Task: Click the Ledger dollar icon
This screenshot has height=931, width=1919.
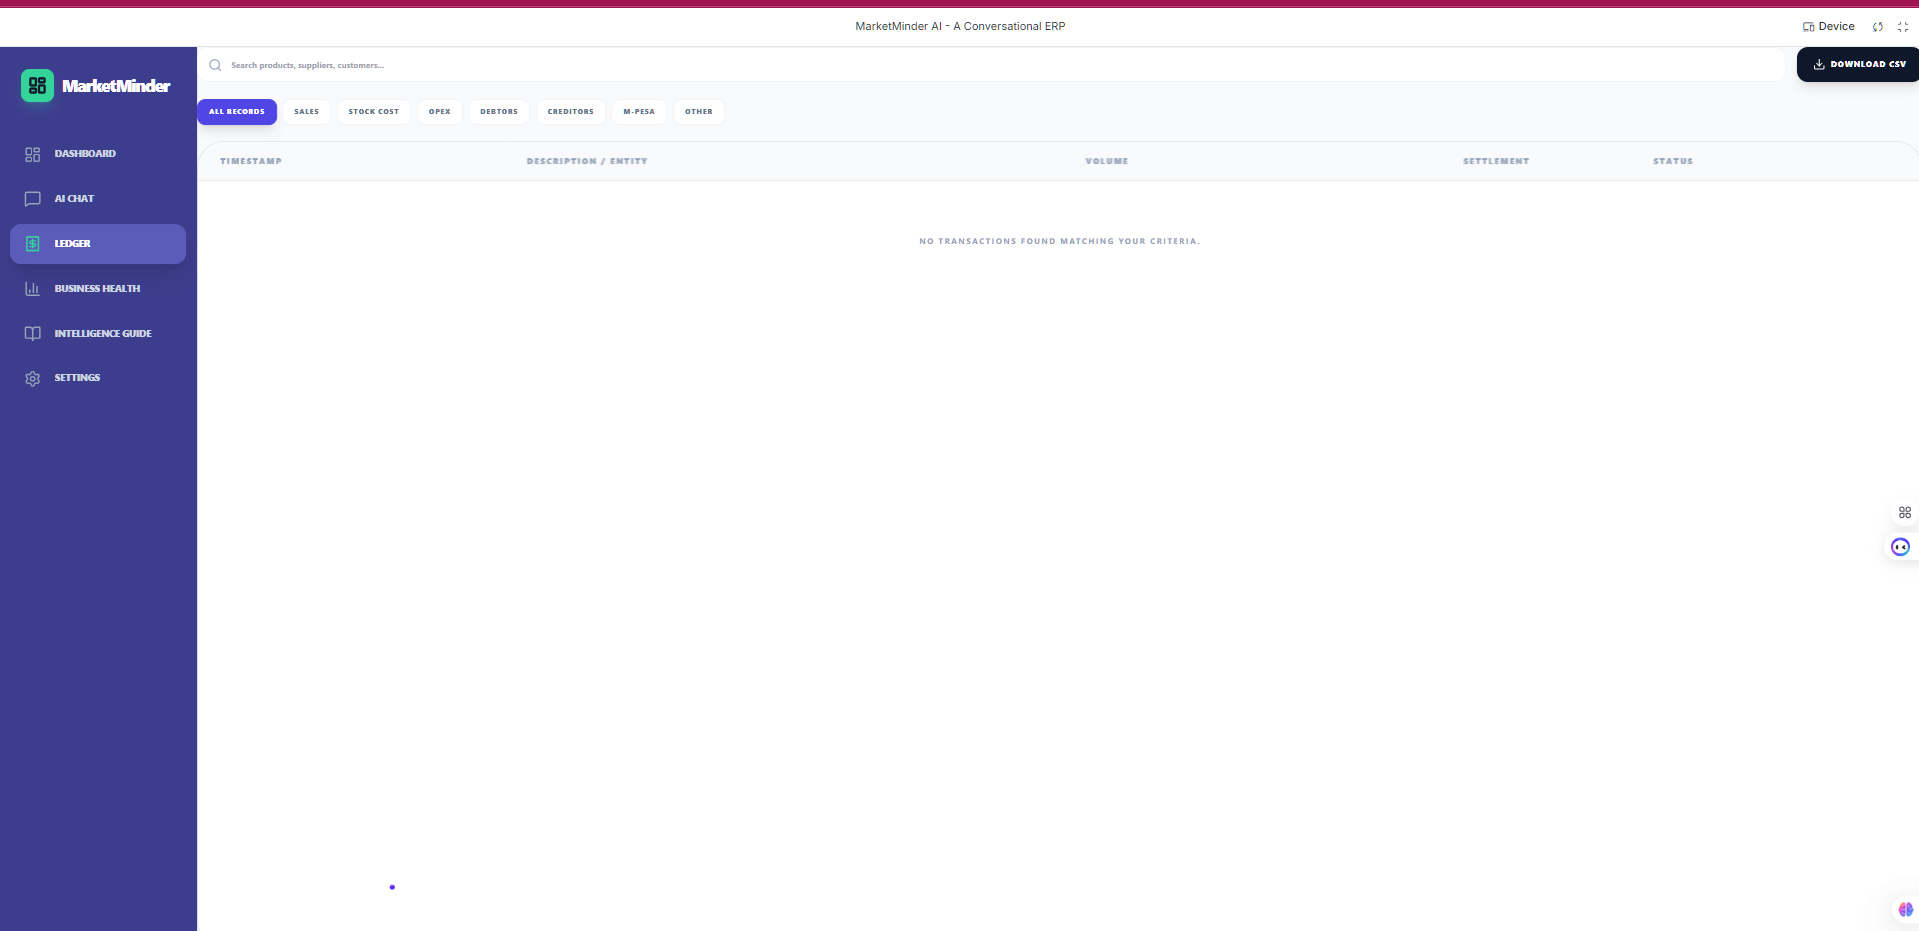Action: pos(33,244)
